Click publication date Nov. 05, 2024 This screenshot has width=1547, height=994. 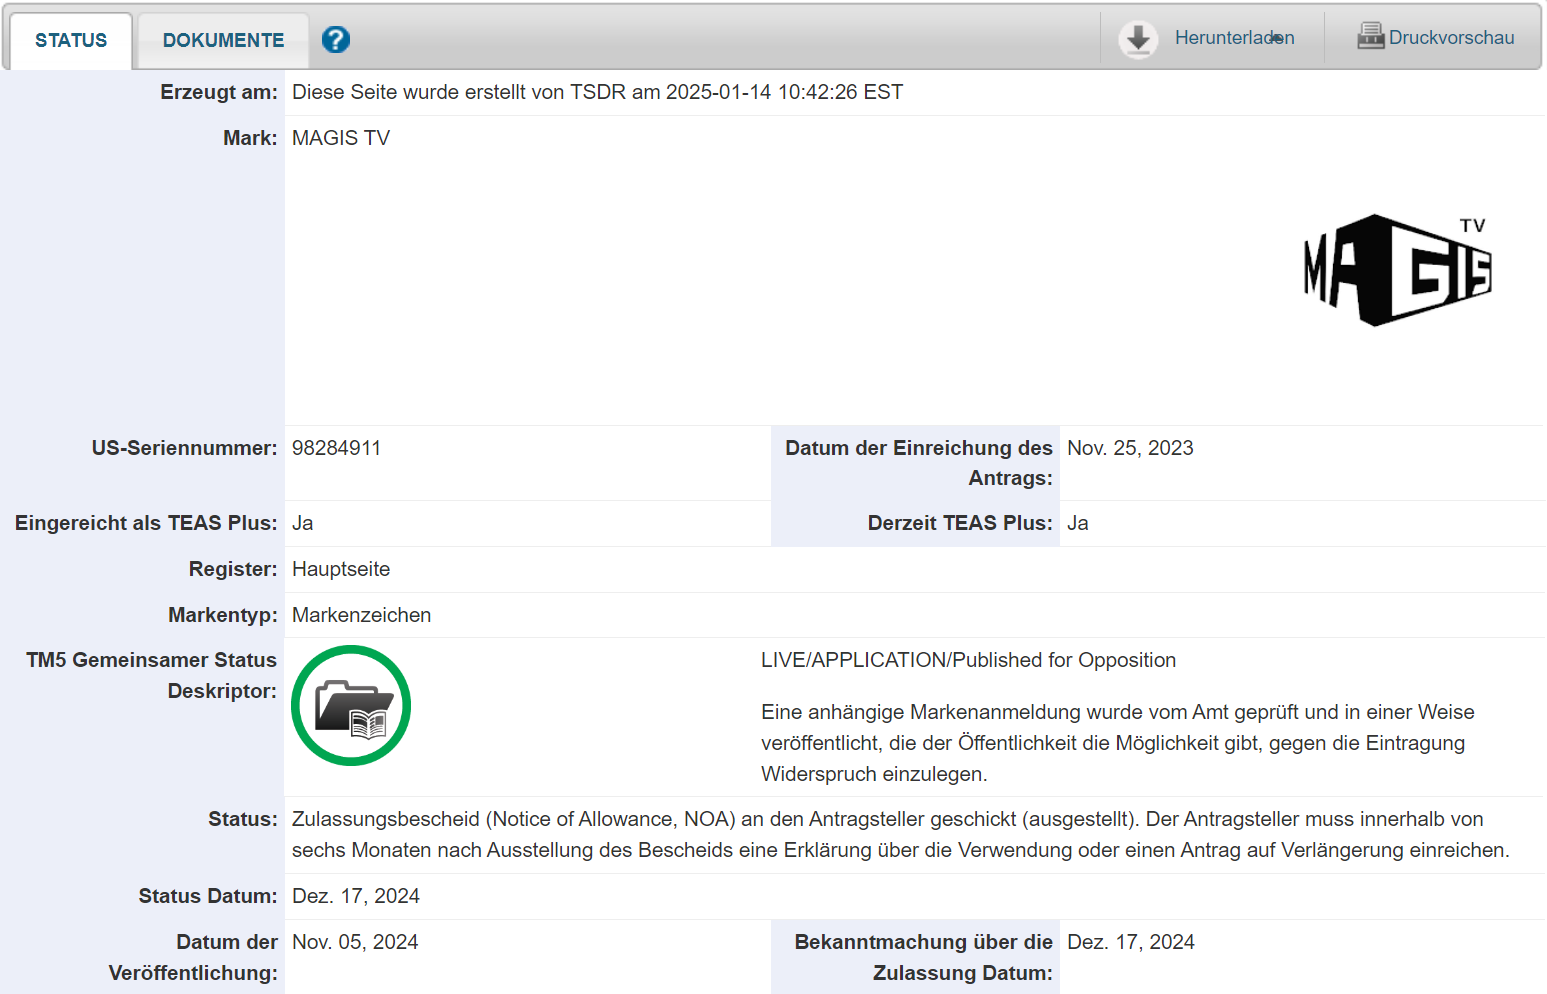tap(355, 942)
